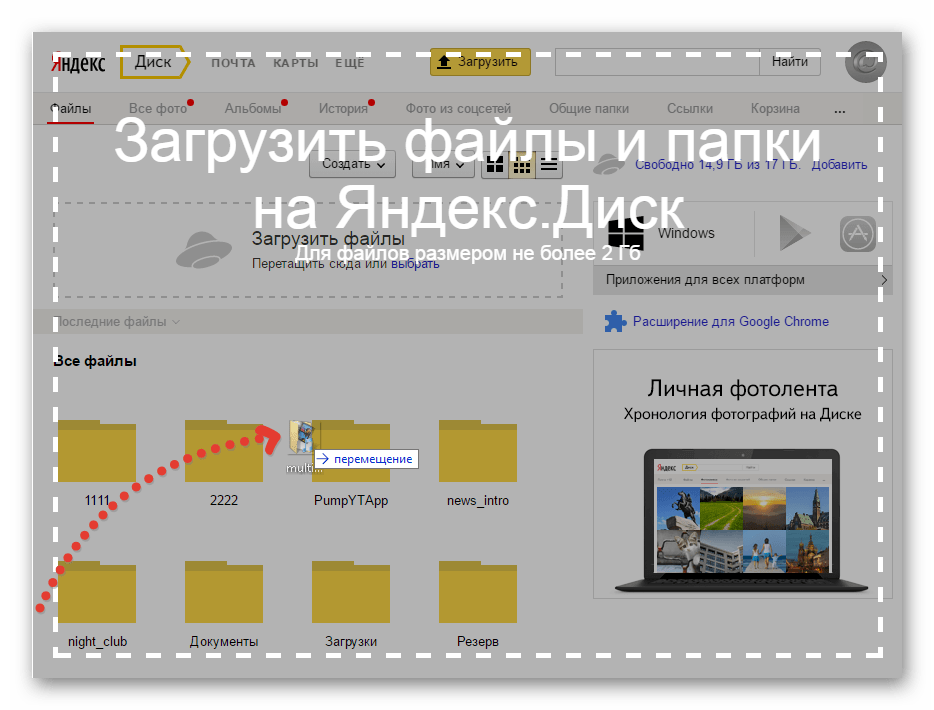Switch to small grid view
The height and width of the screenshot is (710, 934).
click(521, 165)
